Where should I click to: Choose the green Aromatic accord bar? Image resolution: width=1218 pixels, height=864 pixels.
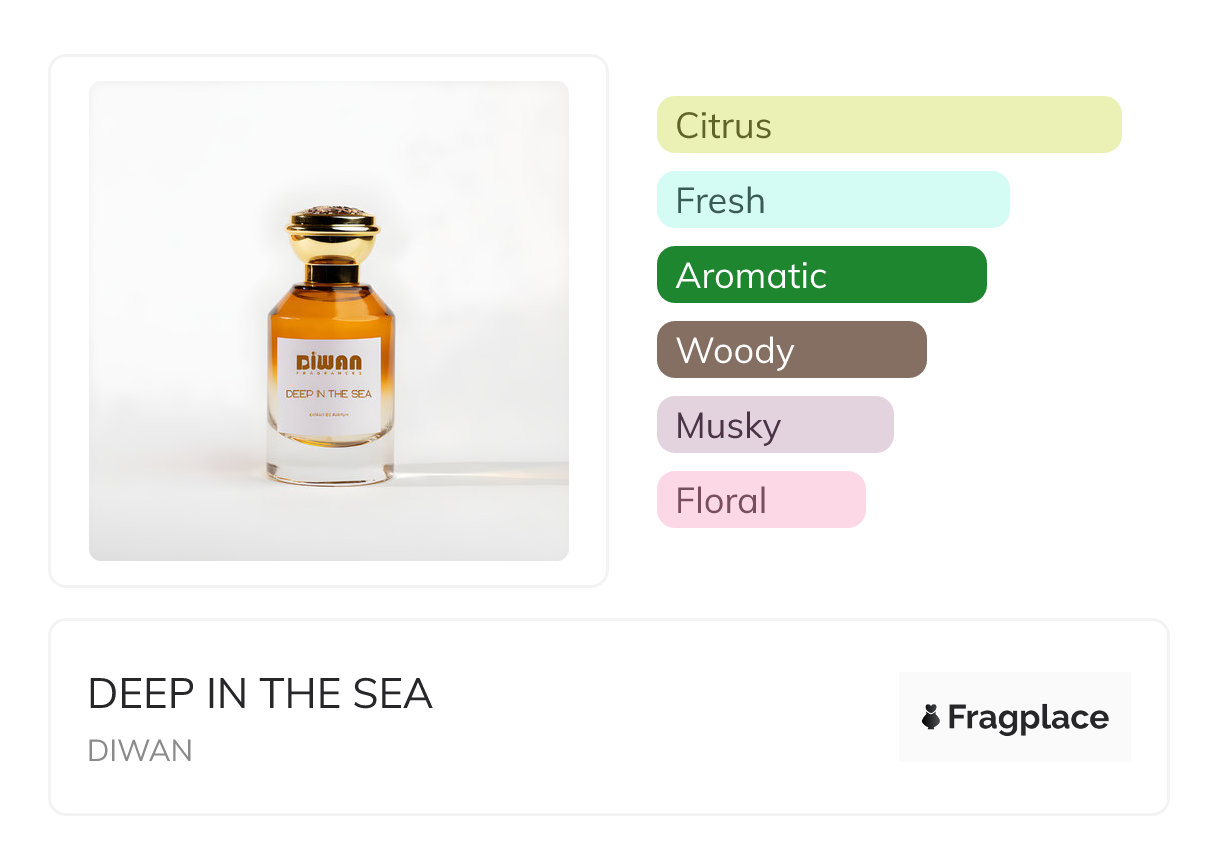pos(821,275)
